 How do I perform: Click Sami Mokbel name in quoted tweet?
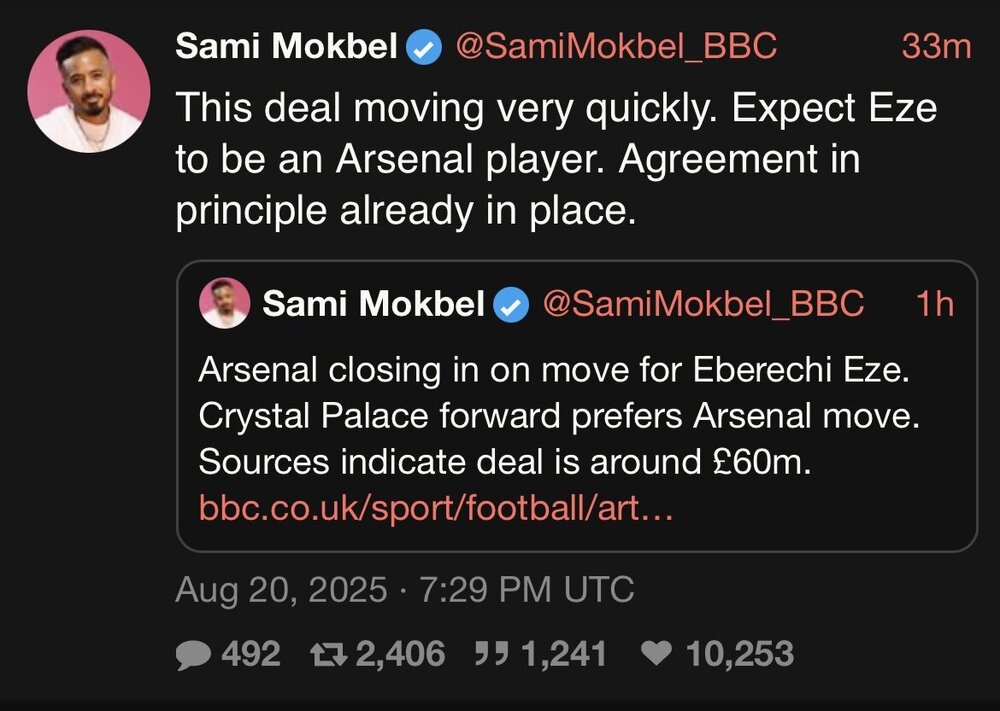[x=374, y=305]
